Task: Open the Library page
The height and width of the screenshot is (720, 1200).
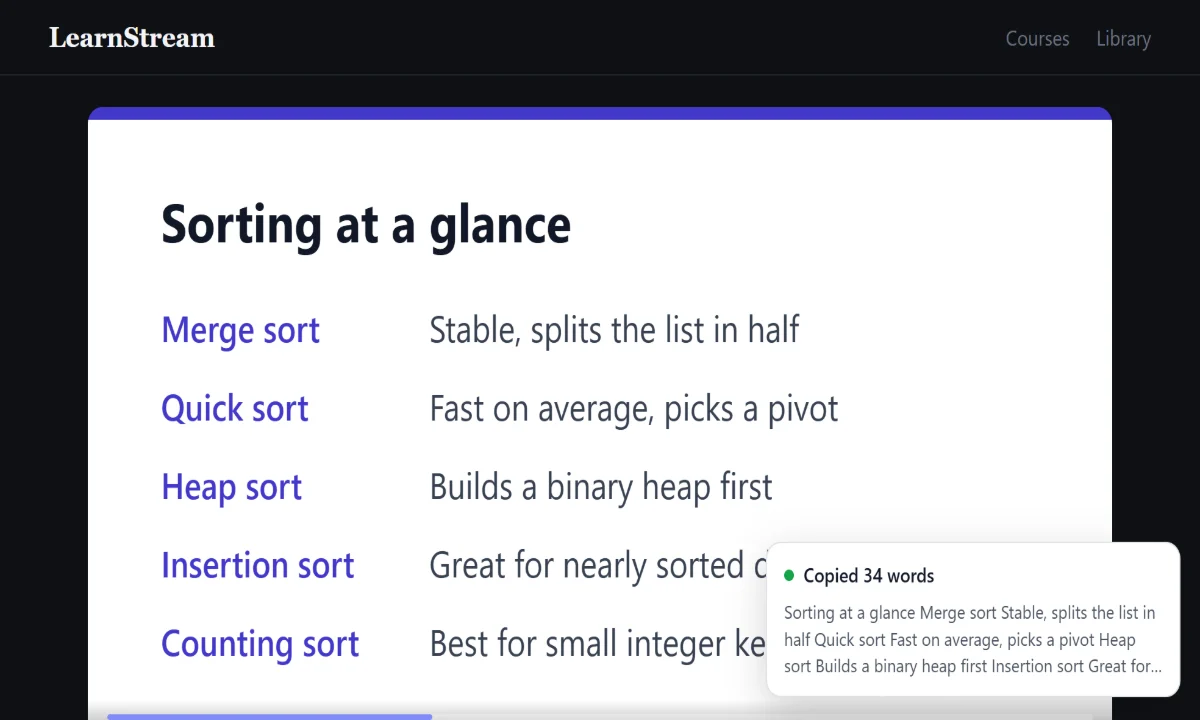Action: [x=1123, y=39]
